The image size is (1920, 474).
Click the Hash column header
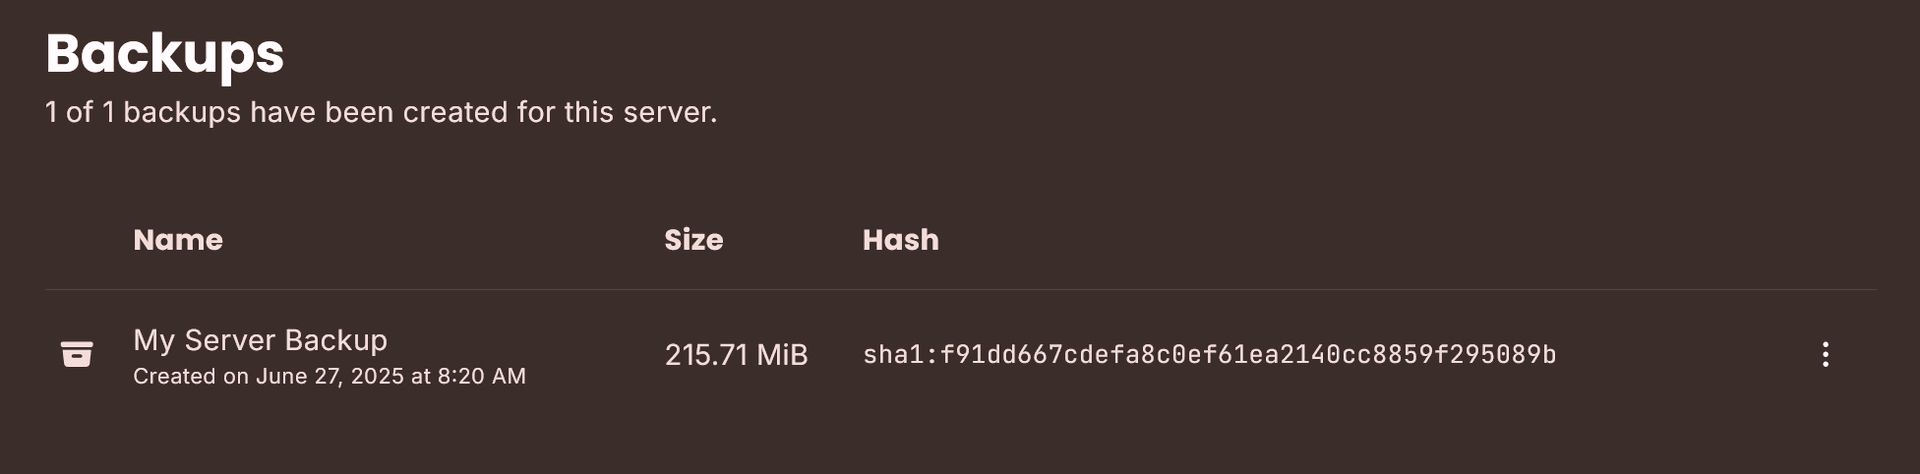pos(900,240)
